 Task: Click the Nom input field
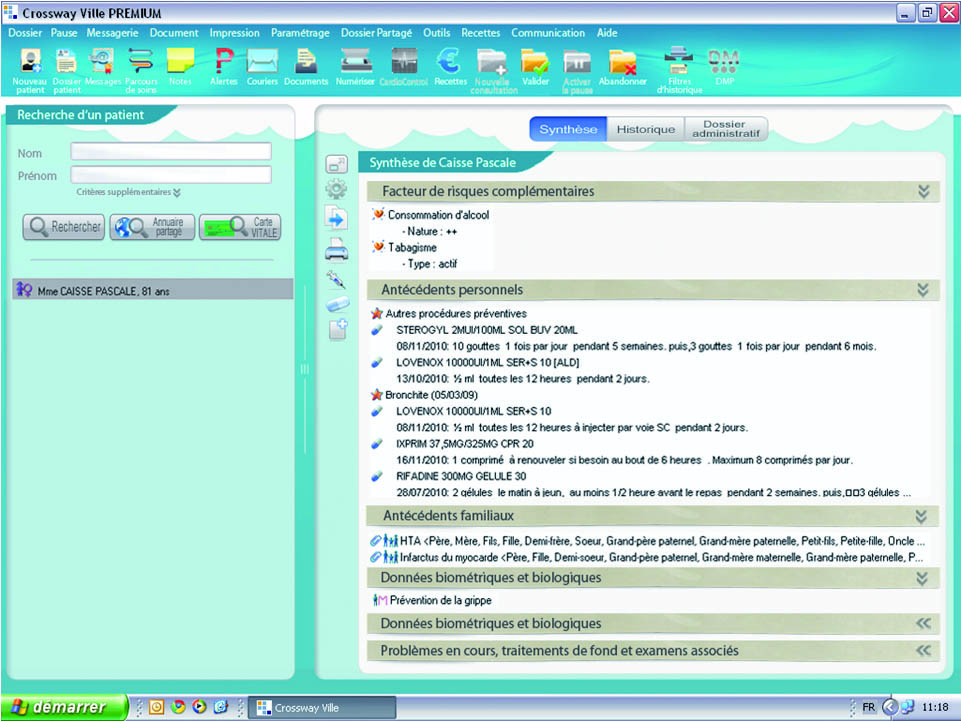(171, 152)
